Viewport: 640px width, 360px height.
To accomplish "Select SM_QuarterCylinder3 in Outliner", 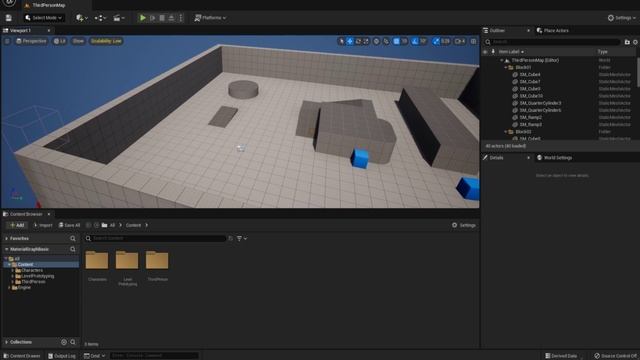I will coord(540,103).
